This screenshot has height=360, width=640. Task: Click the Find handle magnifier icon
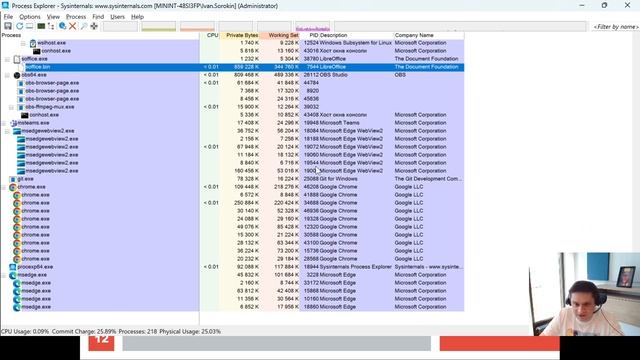84,26
